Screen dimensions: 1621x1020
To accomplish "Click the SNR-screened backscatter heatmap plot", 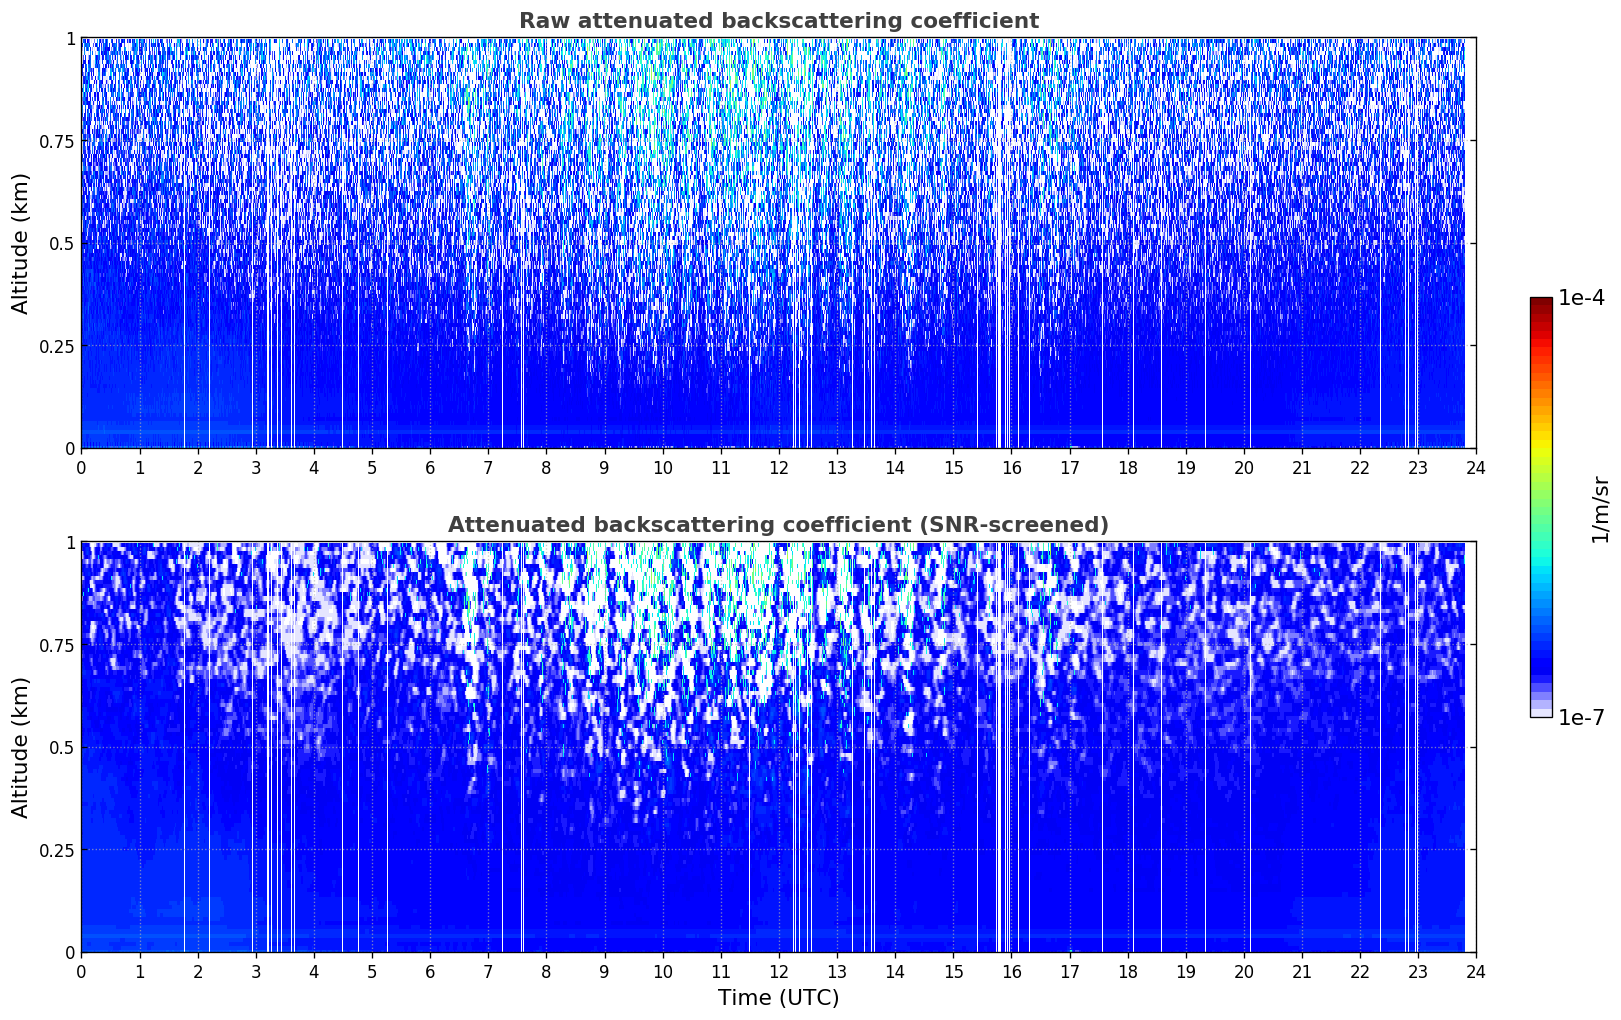I will tap(778, 747).
